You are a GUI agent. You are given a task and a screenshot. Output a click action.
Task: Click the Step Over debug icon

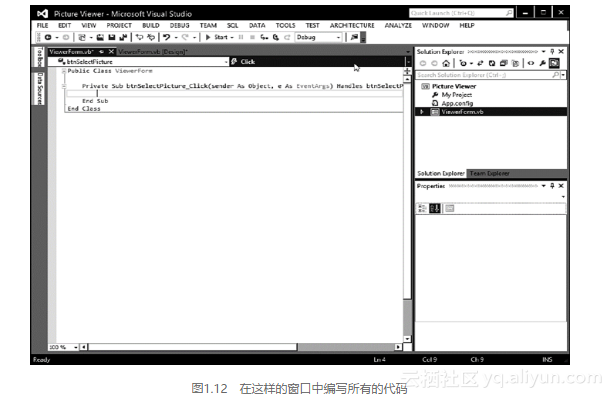(x=276, y=37)
